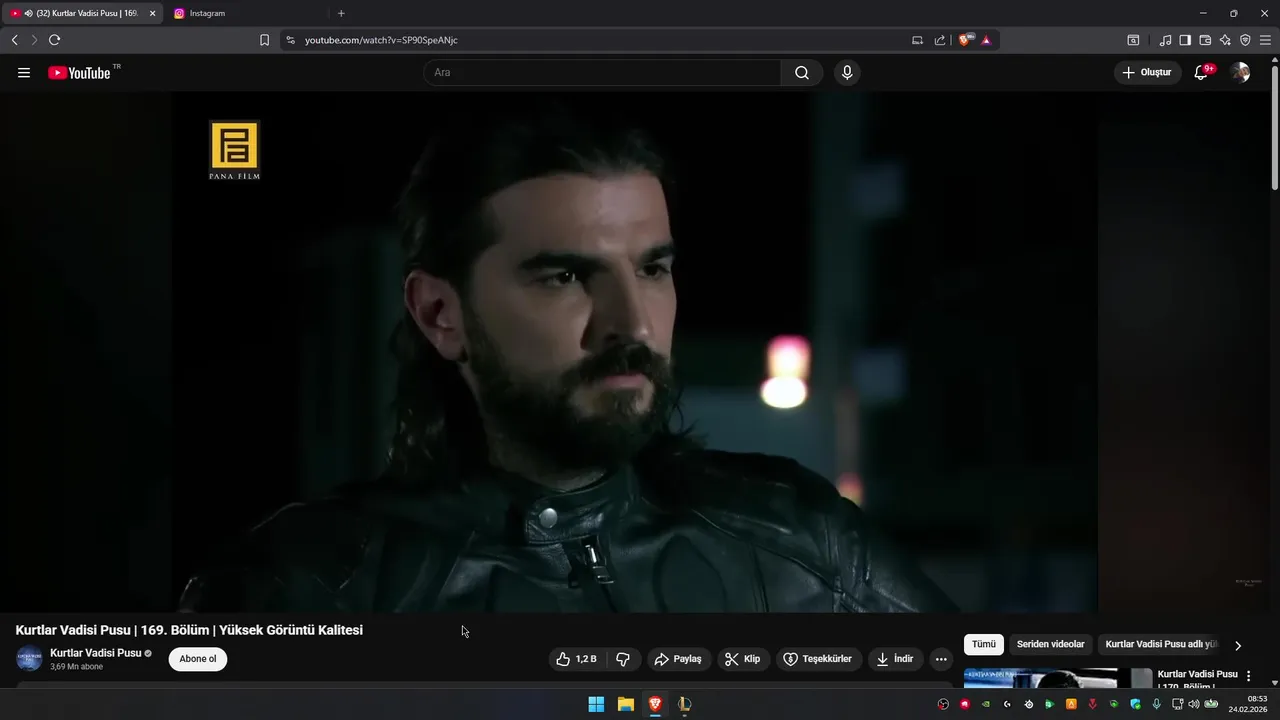Open more actions three-dot menu

click(941, 659)
